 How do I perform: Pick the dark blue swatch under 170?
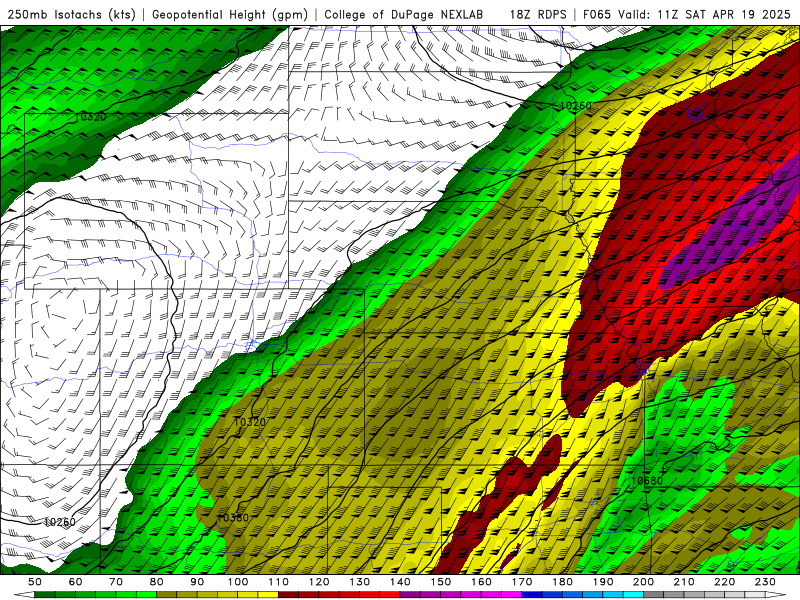[x=532, y=595]
